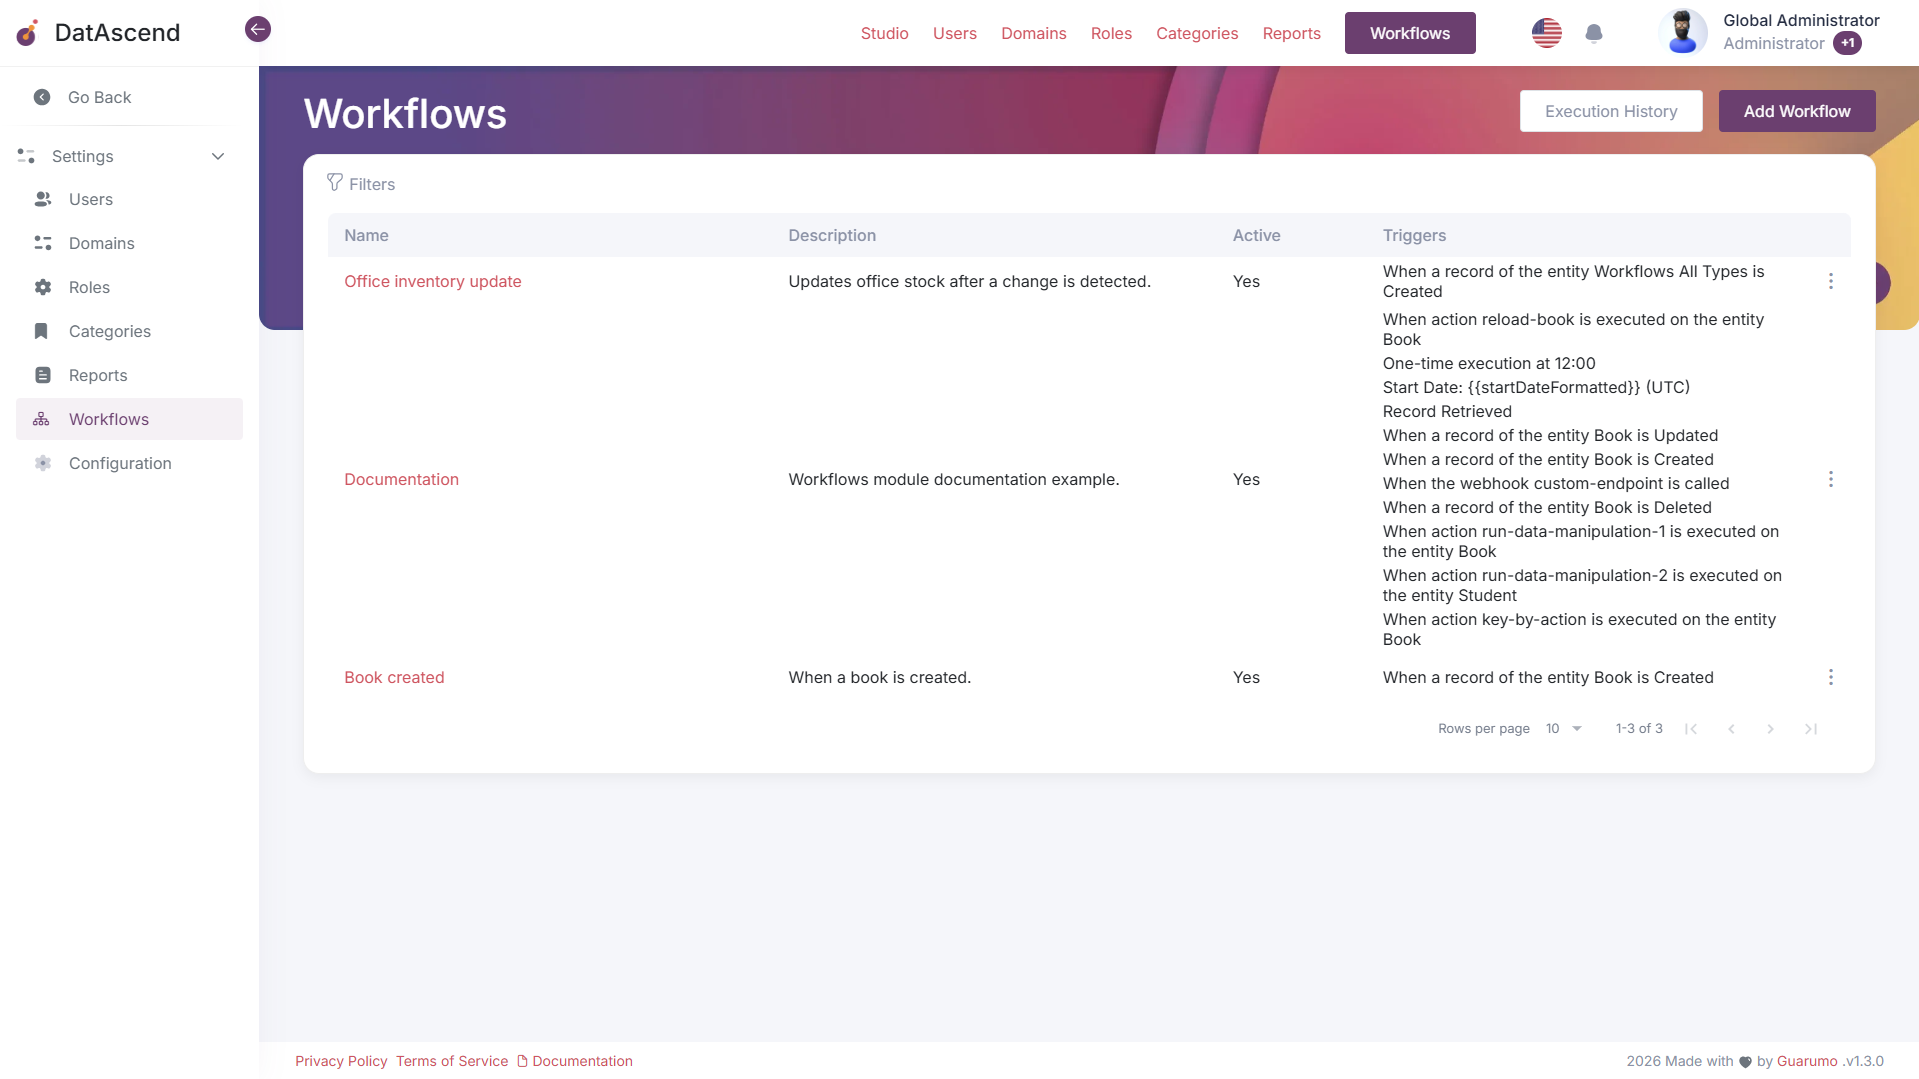This screenshot has width=1919, height=1079.
Task: Click 'One-time execution at 12:00' trigger text
Action: pos(1489,363)
